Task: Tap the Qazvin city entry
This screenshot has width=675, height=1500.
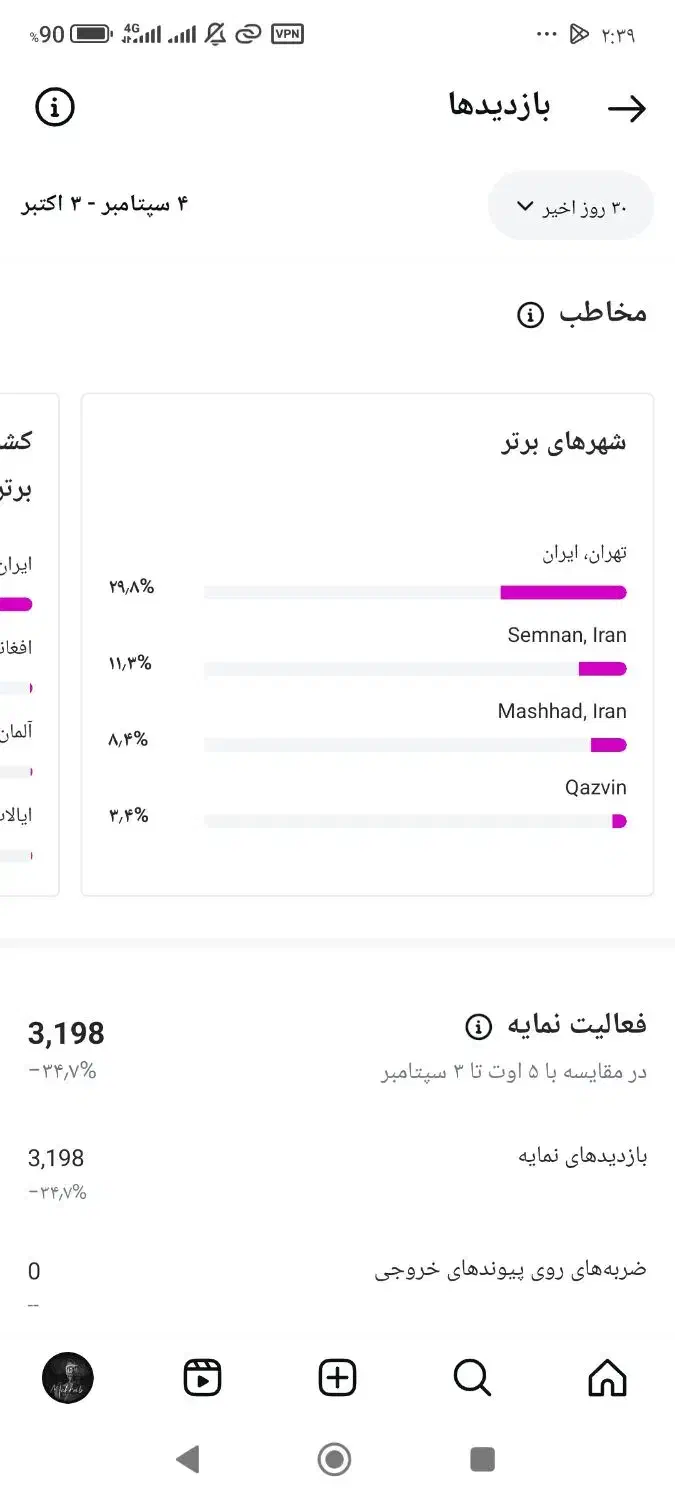Action: (x=595, y=788)
